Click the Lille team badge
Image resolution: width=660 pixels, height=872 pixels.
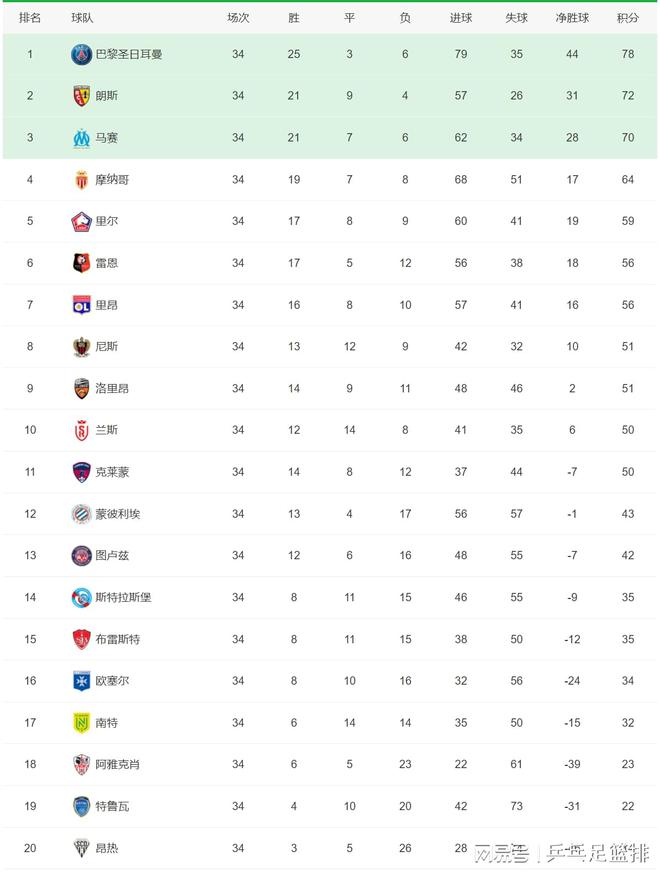81,221
